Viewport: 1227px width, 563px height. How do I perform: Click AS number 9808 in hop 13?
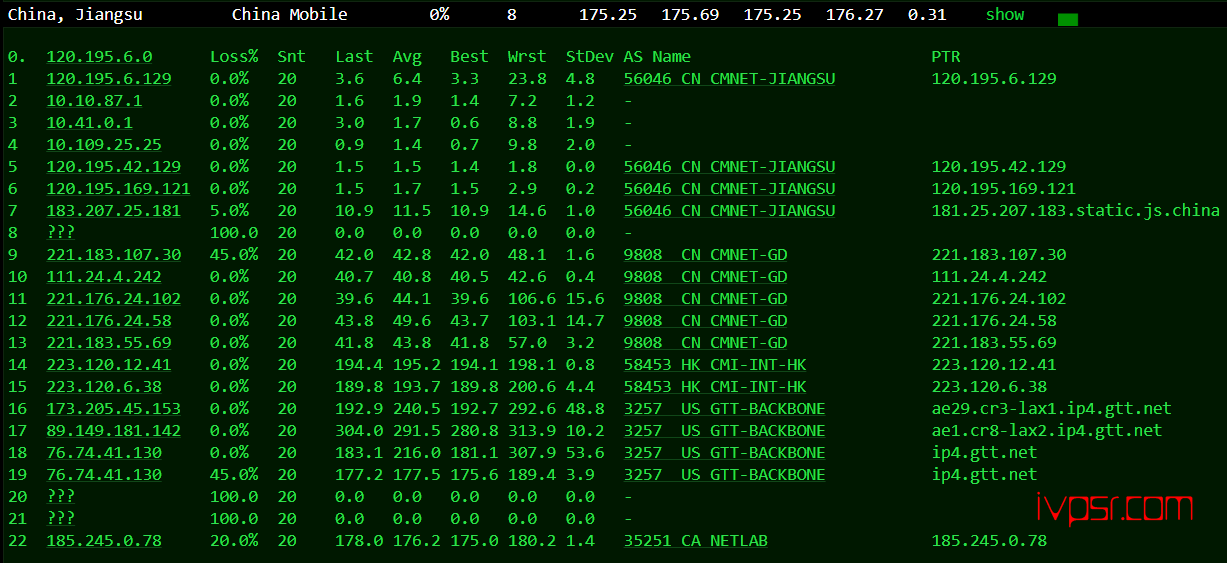coord(643,343)
